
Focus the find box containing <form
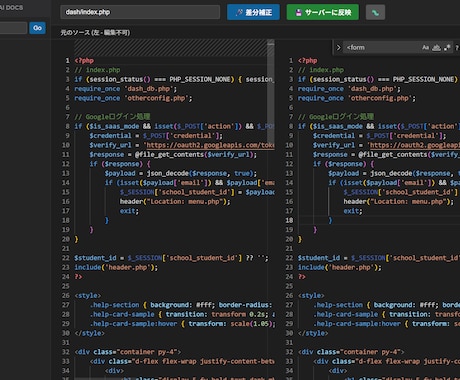(382, 48)
